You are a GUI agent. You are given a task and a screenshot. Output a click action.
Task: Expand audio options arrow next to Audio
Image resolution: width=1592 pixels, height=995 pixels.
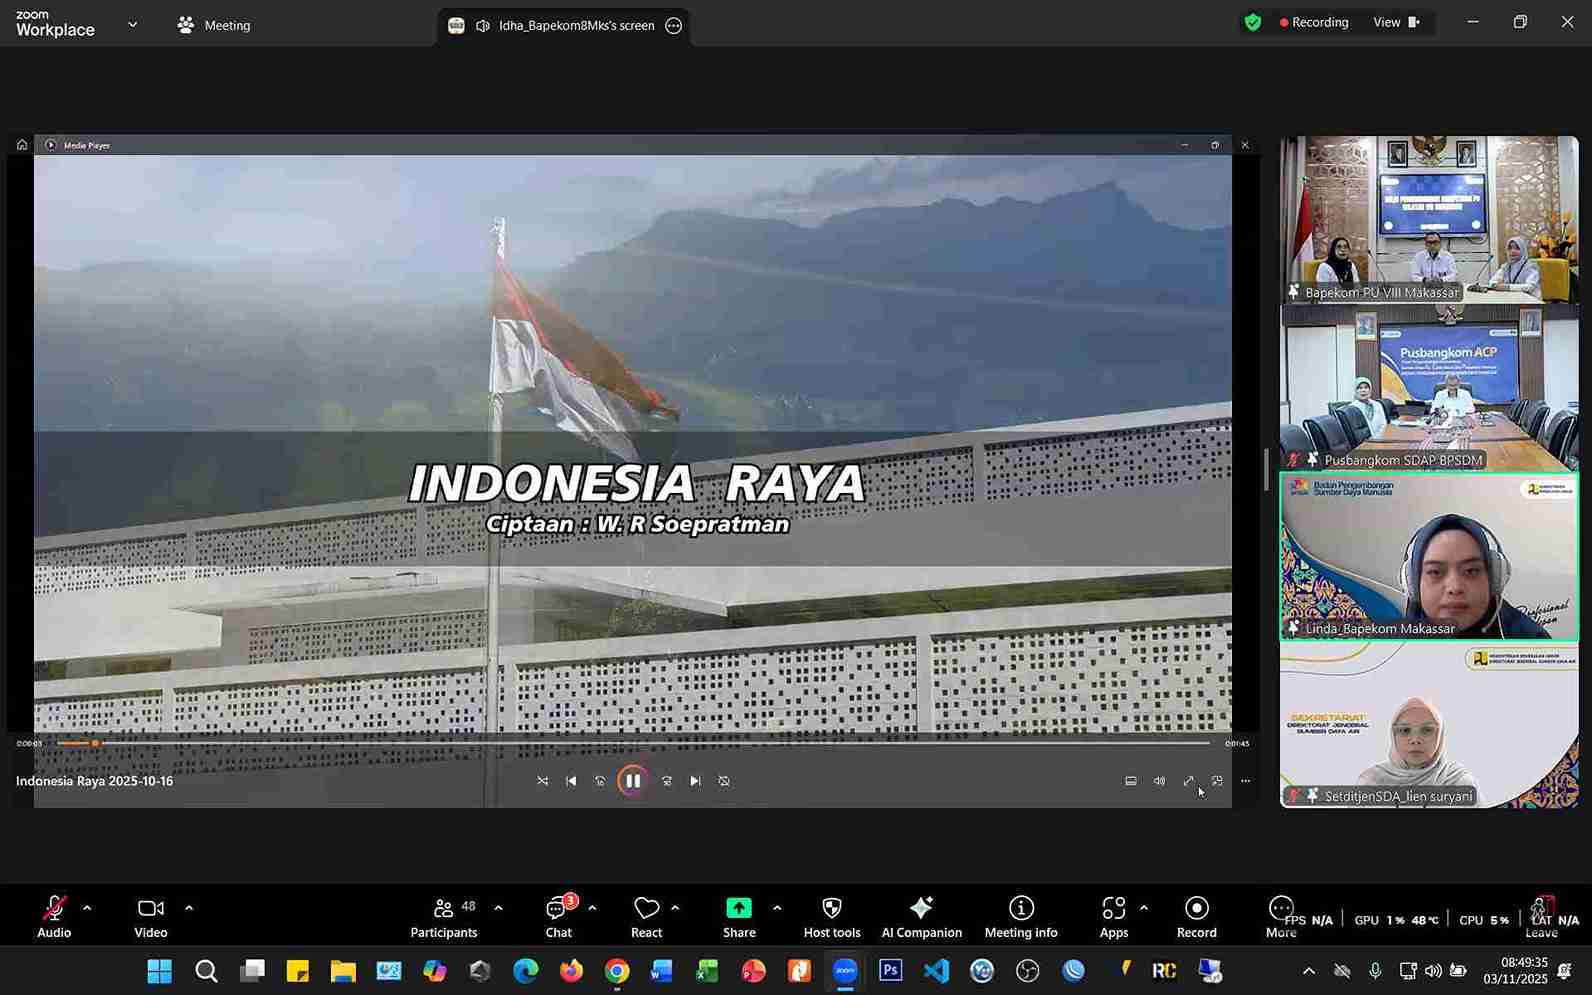tap(87, 908)
